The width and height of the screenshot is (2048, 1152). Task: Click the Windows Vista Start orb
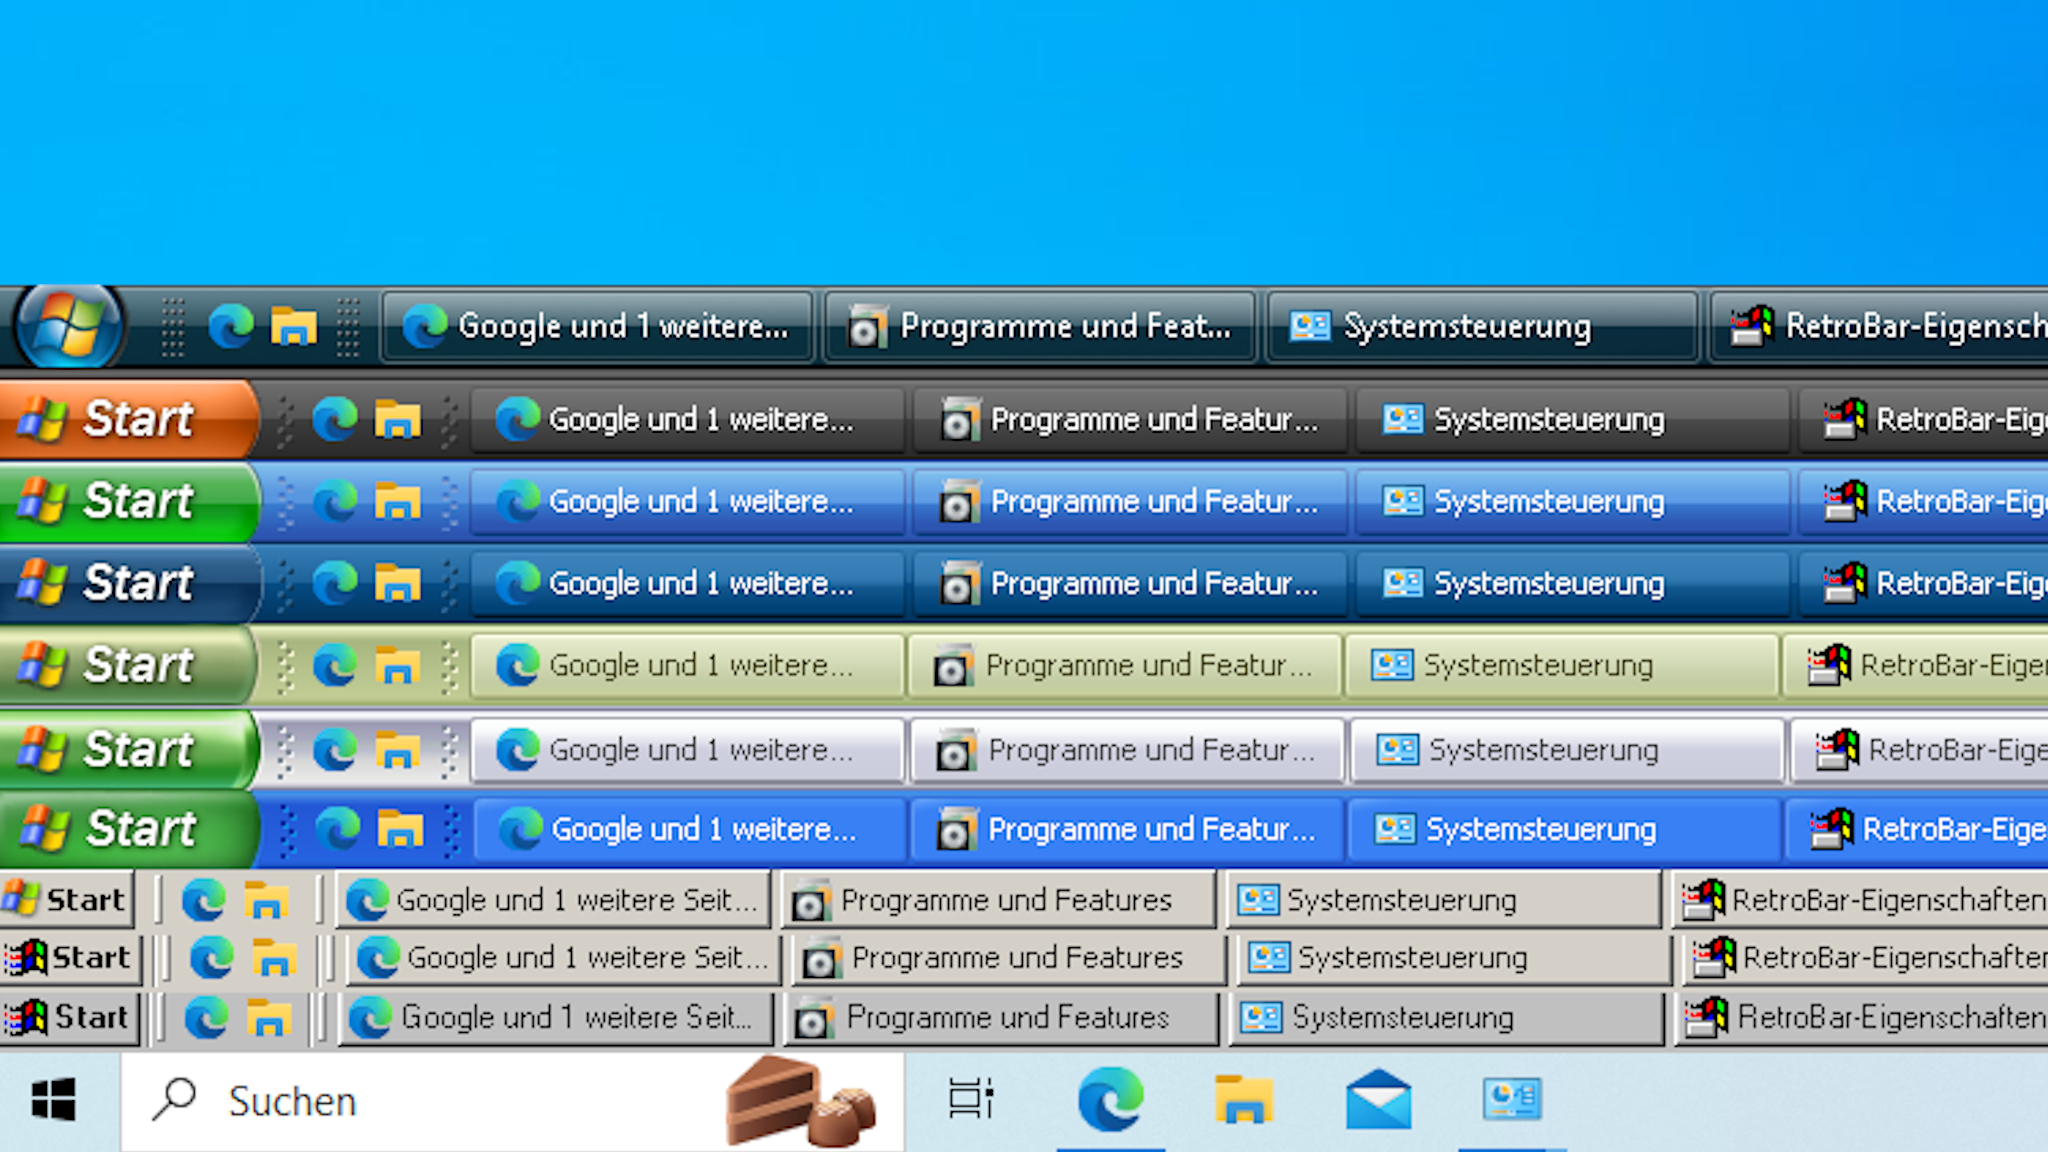coord(66,326)
